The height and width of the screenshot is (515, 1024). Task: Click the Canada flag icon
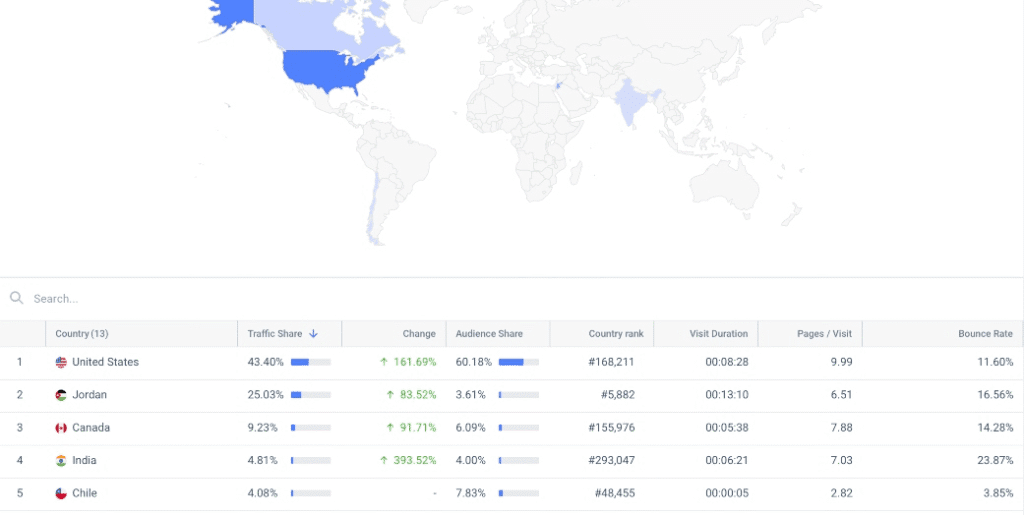pyautogui.click(x=61, y=428)
